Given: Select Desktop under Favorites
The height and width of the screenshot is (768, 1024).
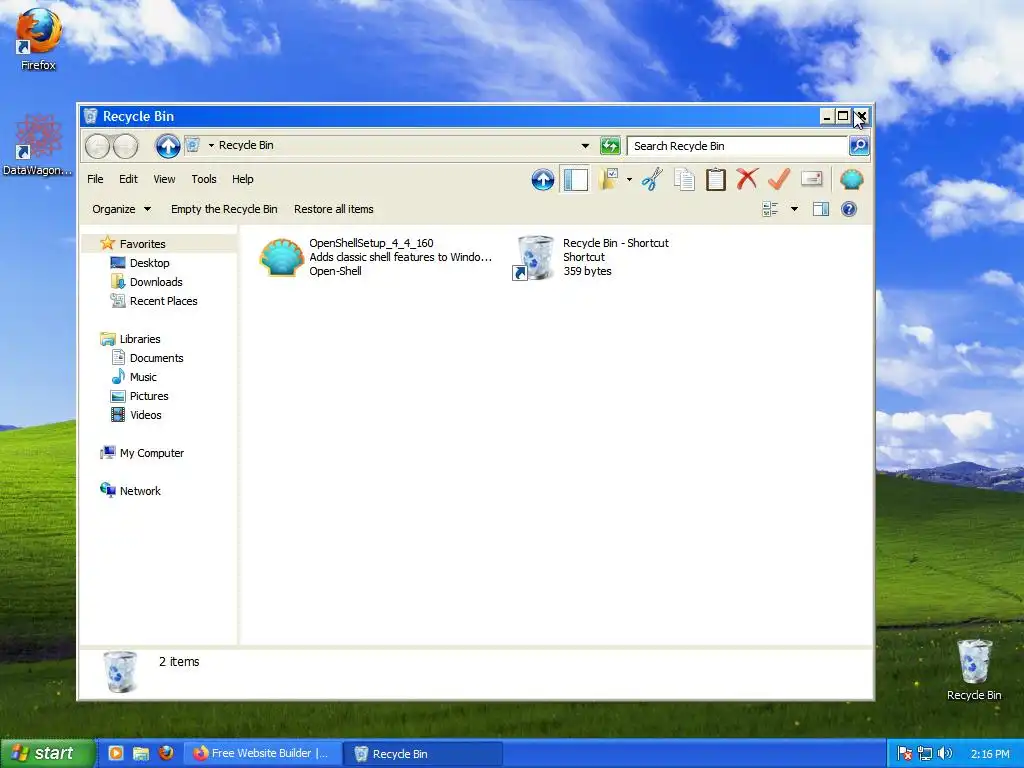Looking at the screenshot, I should coord(150,263).
